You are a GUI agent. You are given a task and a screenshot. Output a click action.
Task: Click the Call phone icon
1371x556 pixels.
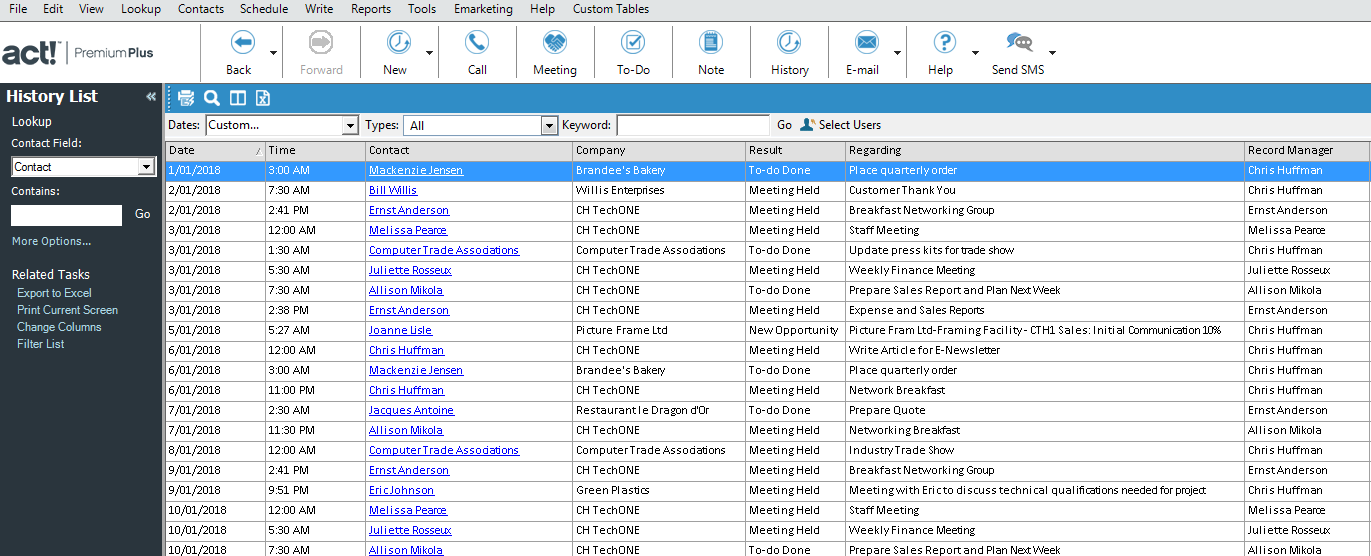click(x=477, y=43)
